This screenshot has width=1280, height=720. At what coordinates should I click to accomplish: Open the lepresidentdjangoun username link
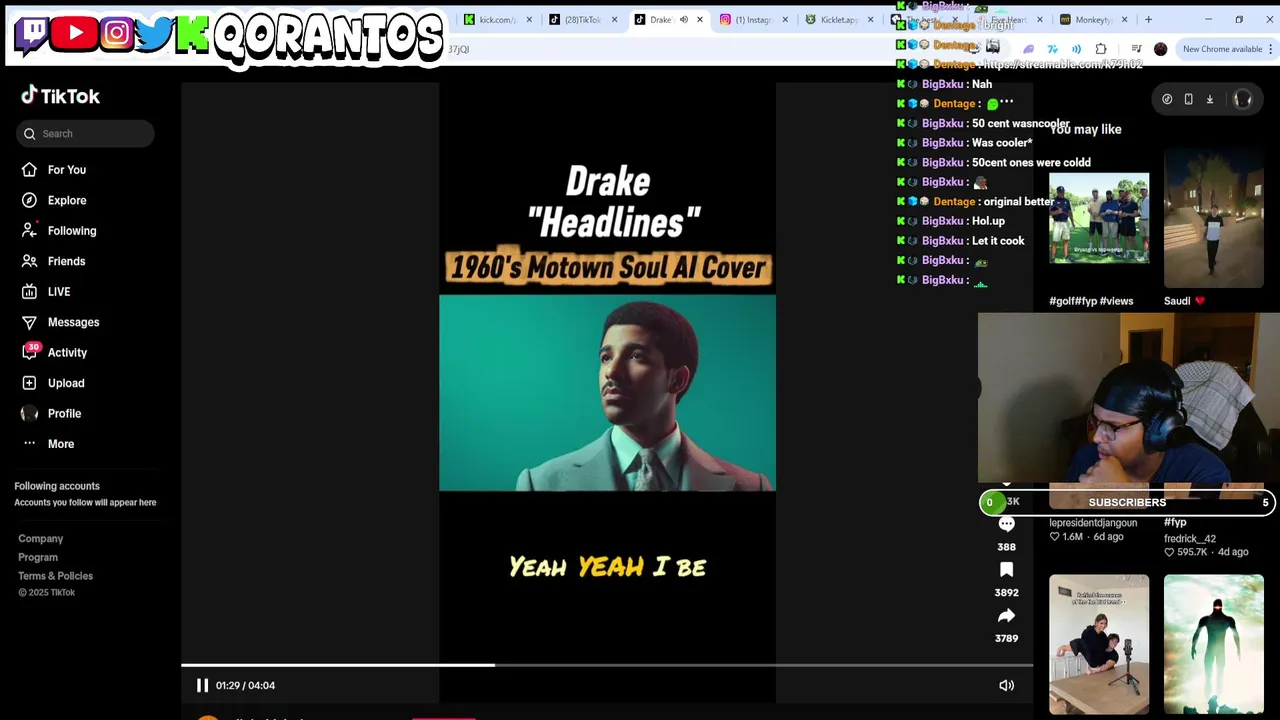[1093, 523]
